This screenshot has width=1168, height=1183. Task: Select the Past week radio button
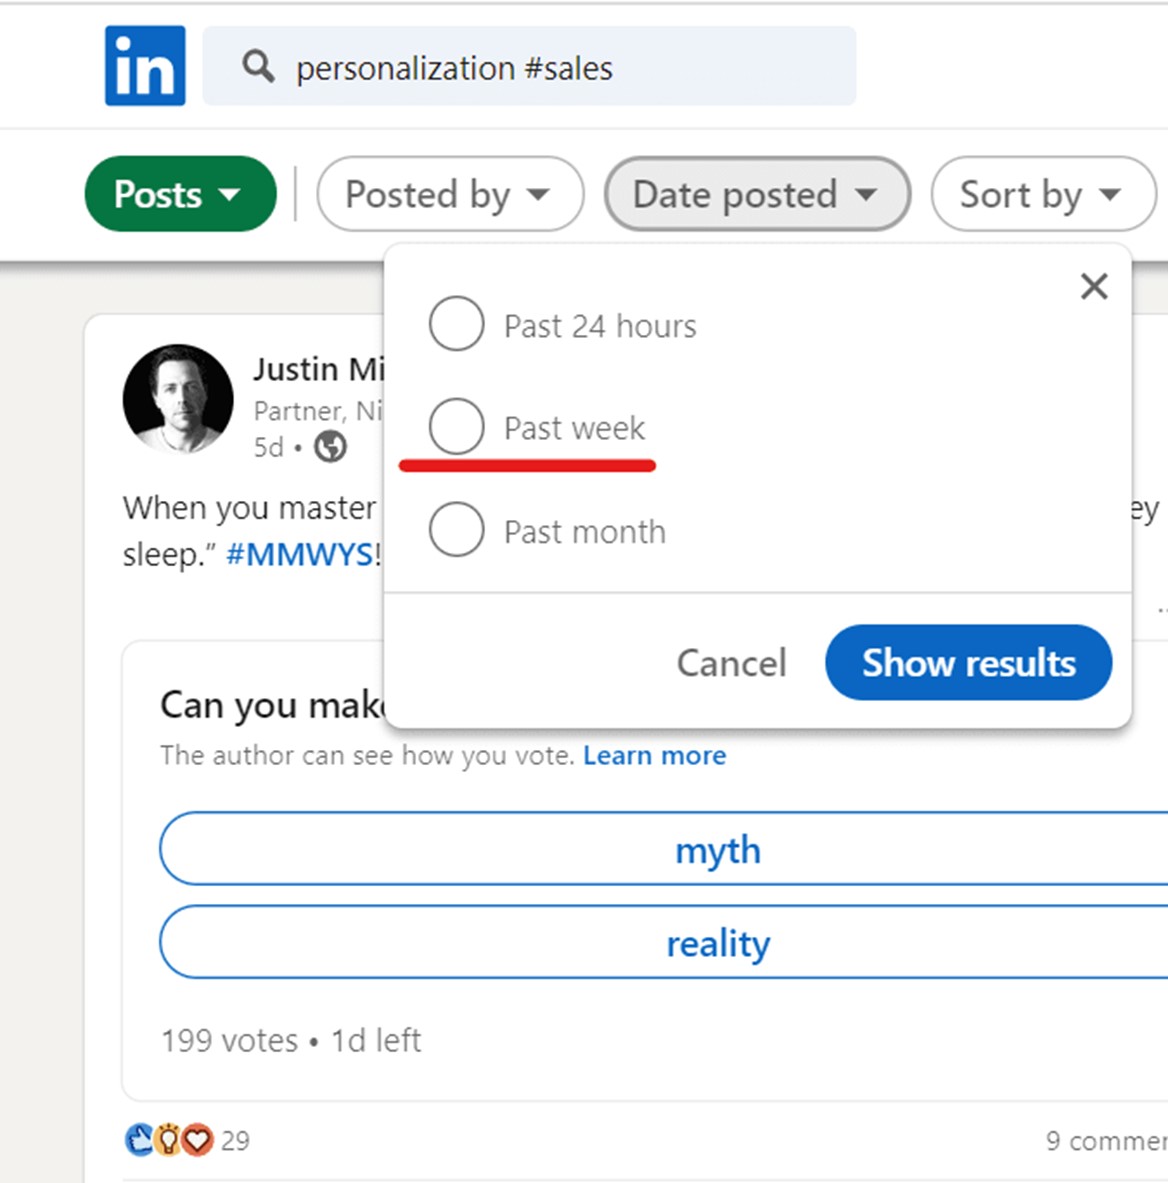click(456, 426)
